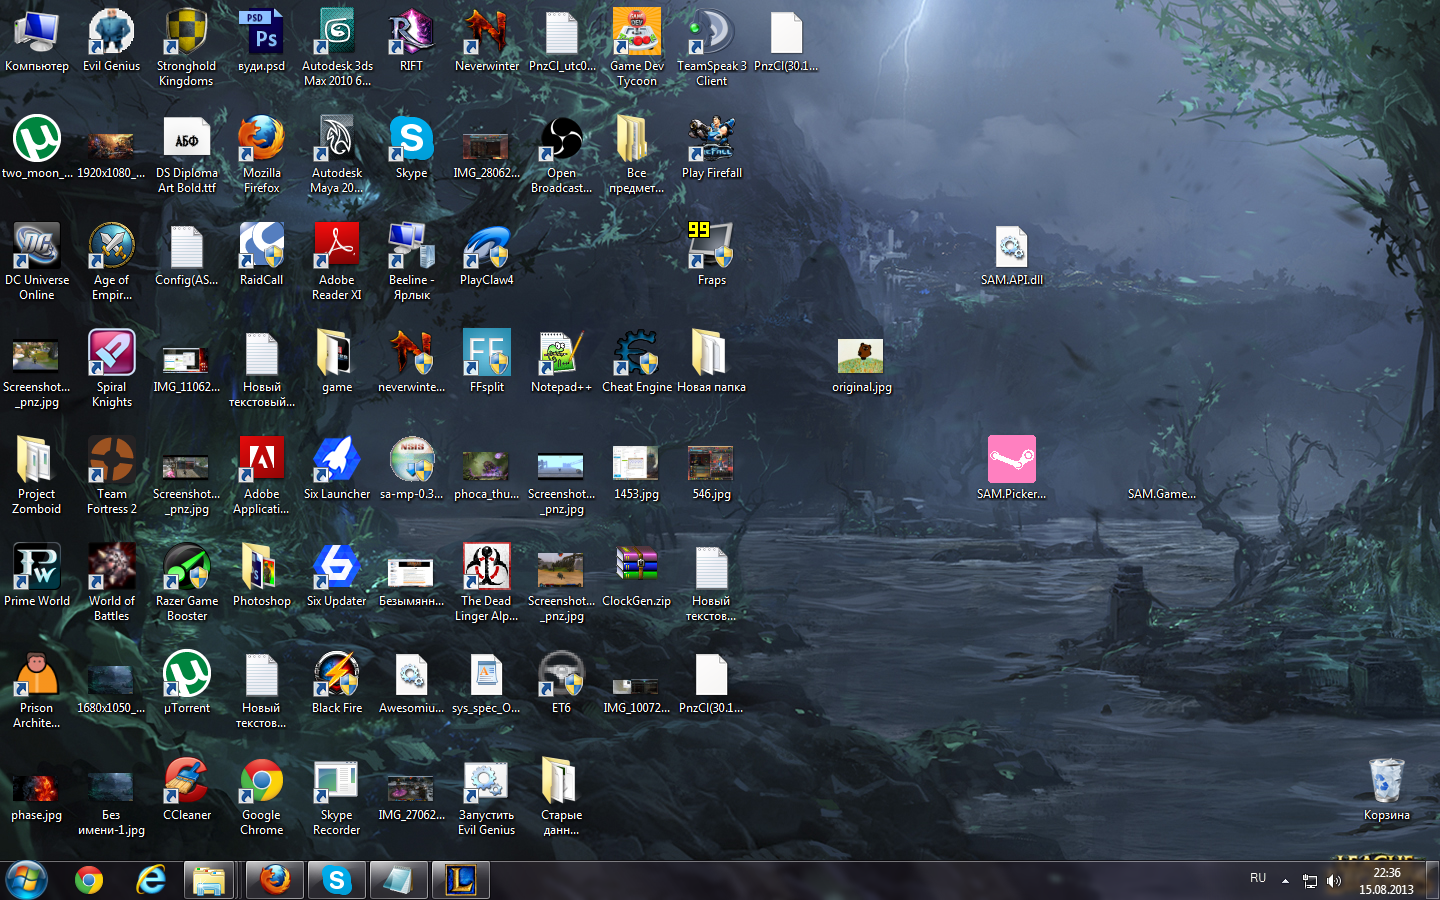This screenshot has width=1440, height=900.
Task: Select the Старые данн... folder
Action: point(561,796)
